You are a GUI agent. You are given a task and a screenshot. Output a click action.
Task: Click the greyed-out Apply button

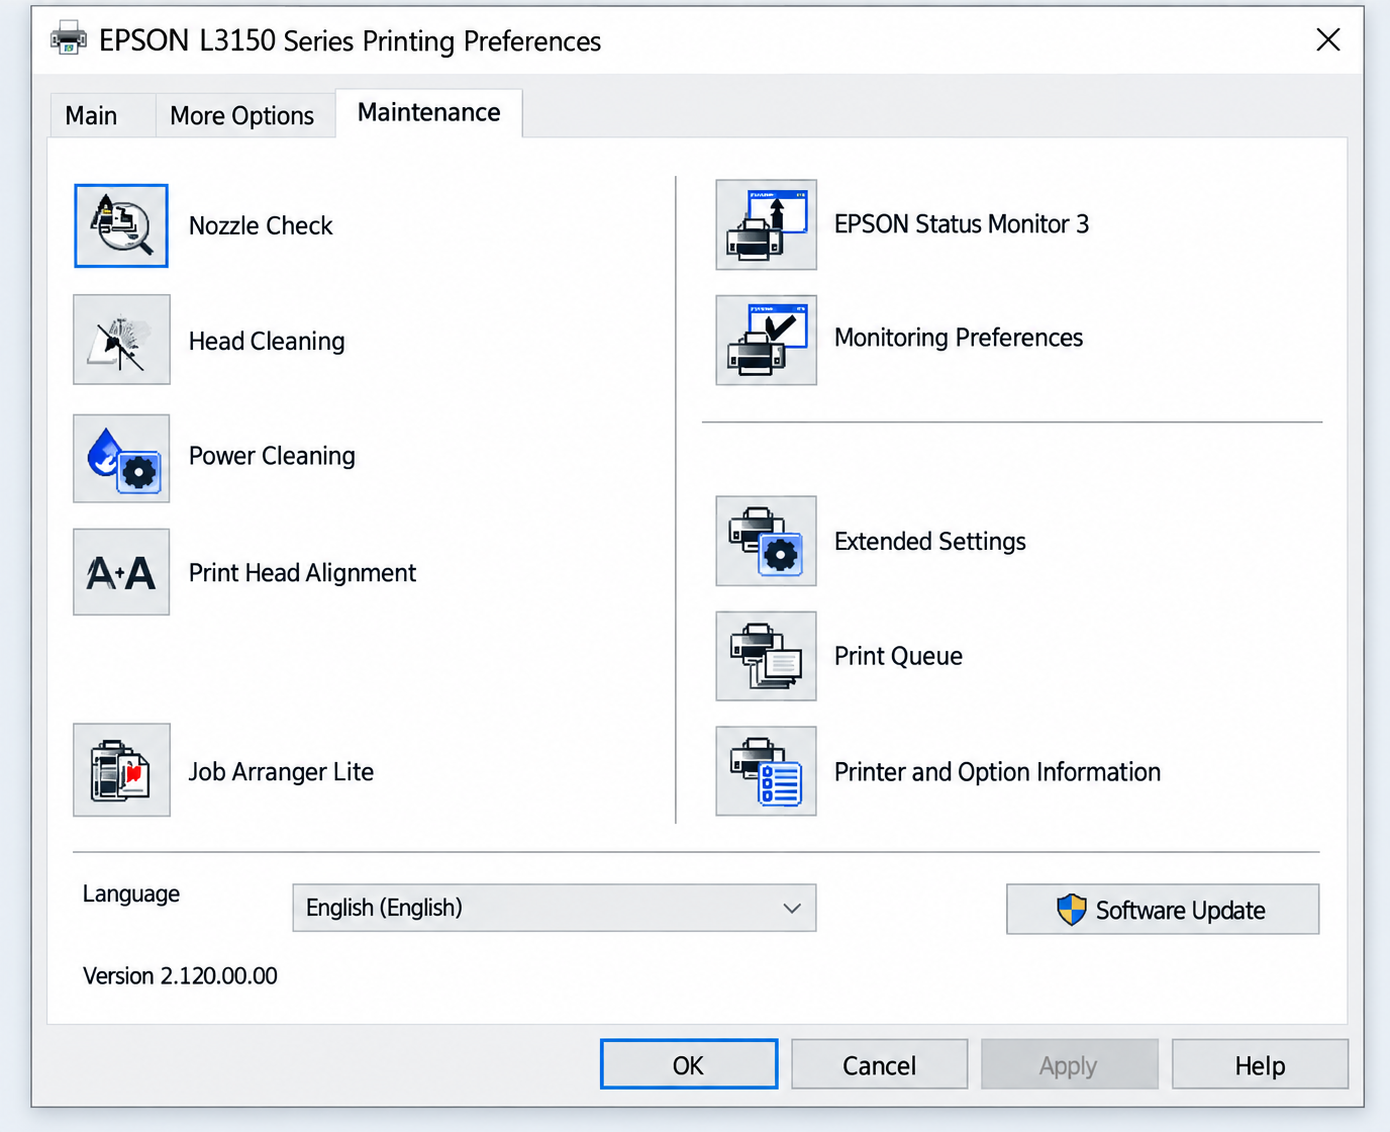pyautogui.click(x=1069, y=1064)
